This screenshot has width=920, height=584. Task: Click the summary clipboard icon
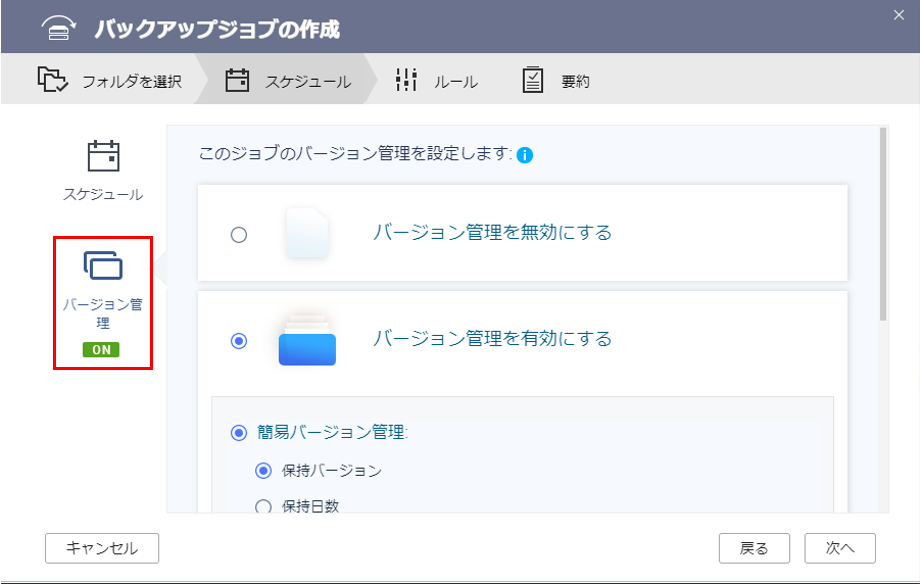point(533,80)
